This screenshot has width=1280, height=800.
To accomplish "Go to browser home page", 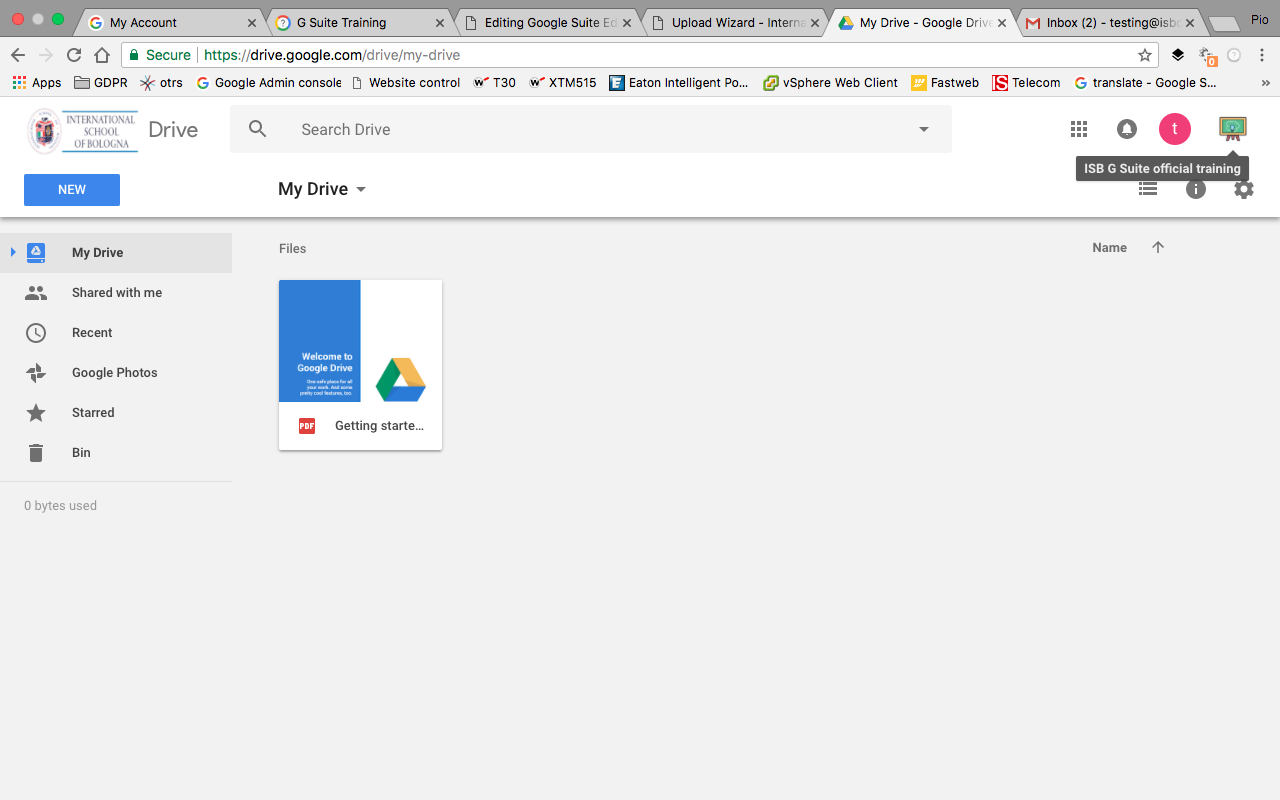I will point(102,55).
